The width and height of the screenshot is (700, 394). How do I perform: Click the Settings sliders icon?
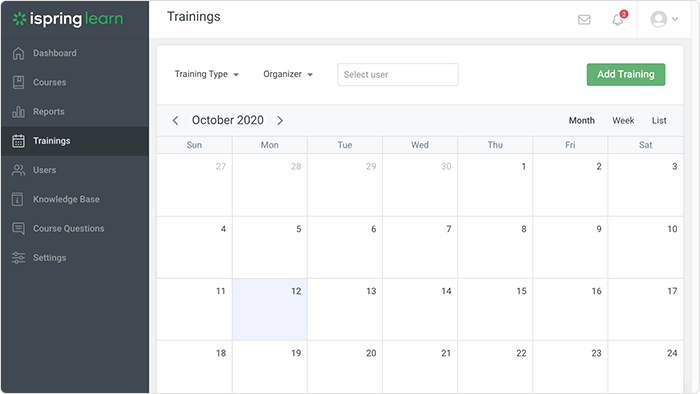click(18, 257)
